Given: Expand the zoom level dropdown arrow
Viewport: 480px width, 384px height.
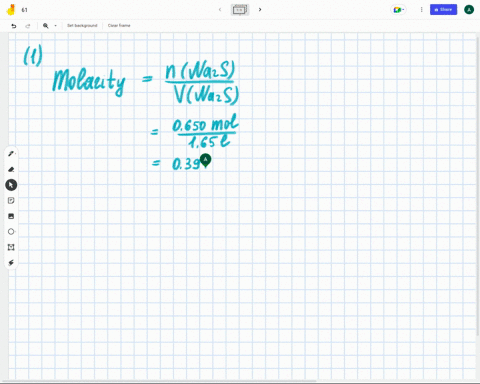Looking at the screenshot, I should click(55, 26).
